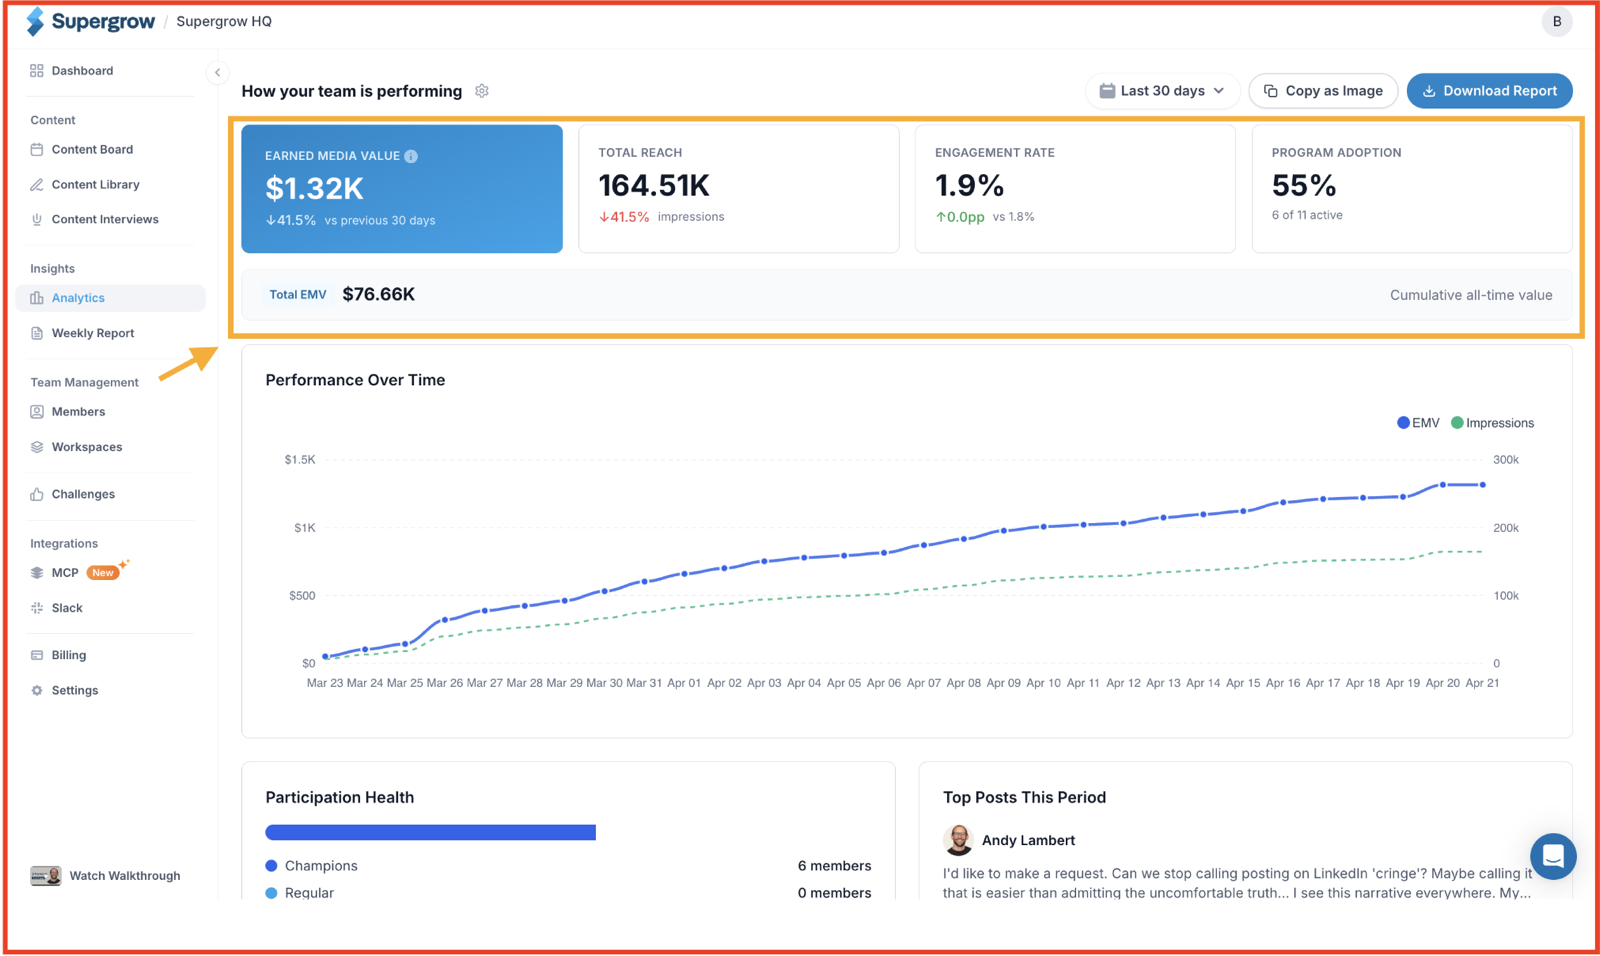Open Andy Lambert's top post name

click(1028, 841)
